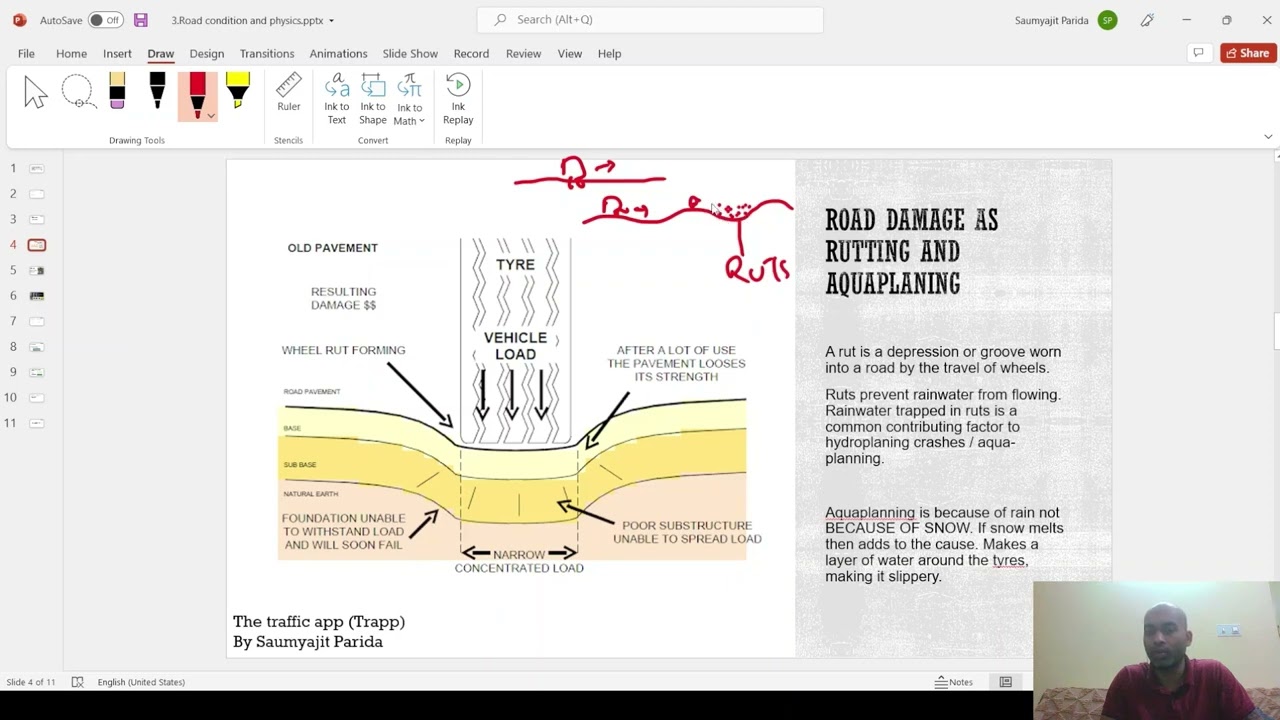Click Slide 4 of 11 status text
The image size is (1280, 720).
[x=31, y=682]
